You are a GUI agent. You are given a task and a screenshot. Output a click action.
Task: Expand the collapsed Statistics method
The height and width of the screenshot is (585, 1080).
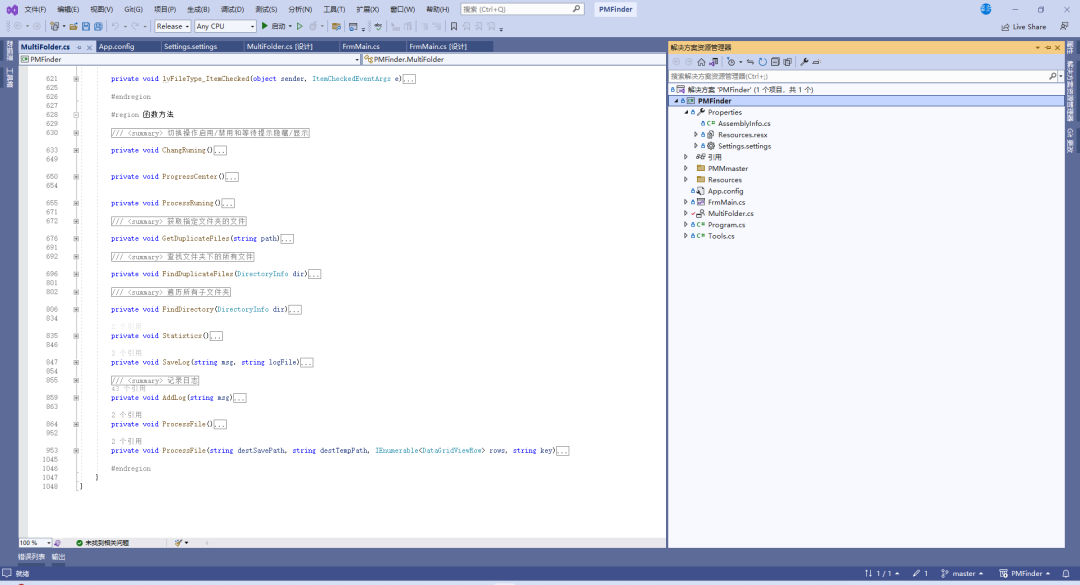76,336
